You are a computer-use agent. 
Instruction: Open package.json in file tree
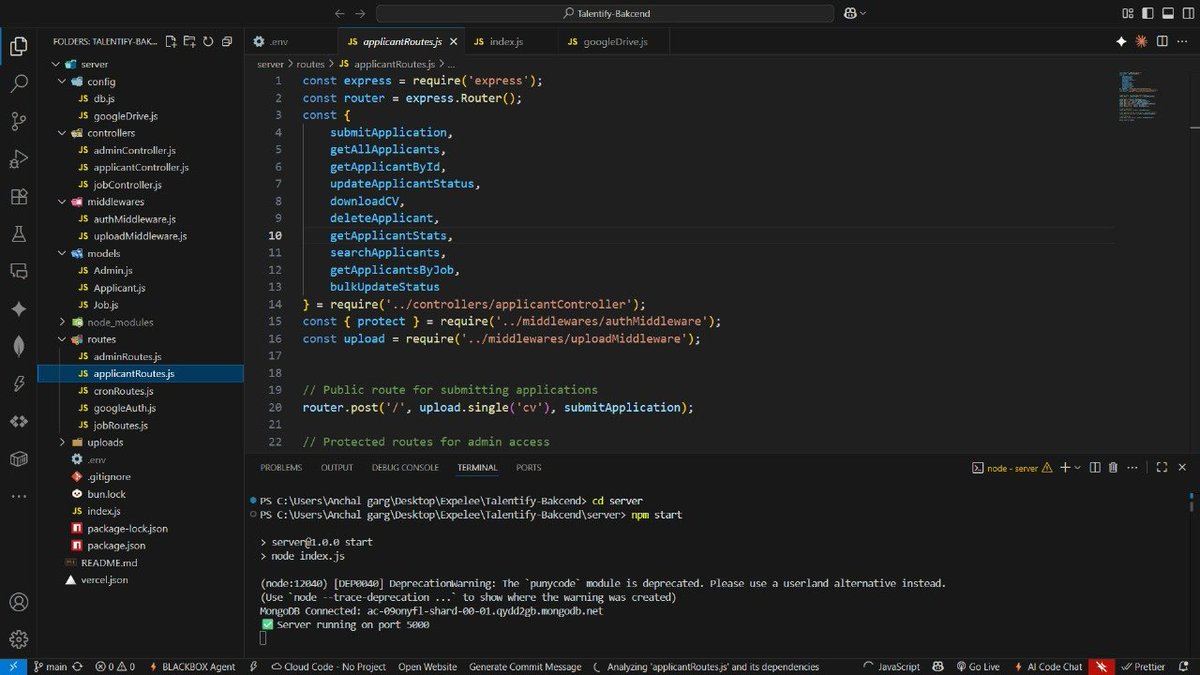(116, 546)
